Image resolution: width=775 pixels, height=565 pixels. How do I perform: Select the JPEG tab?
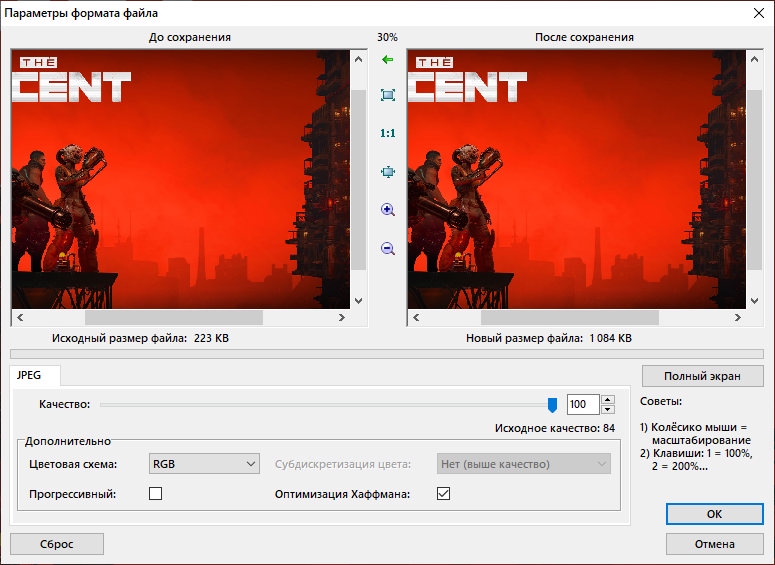pos(35,375)
